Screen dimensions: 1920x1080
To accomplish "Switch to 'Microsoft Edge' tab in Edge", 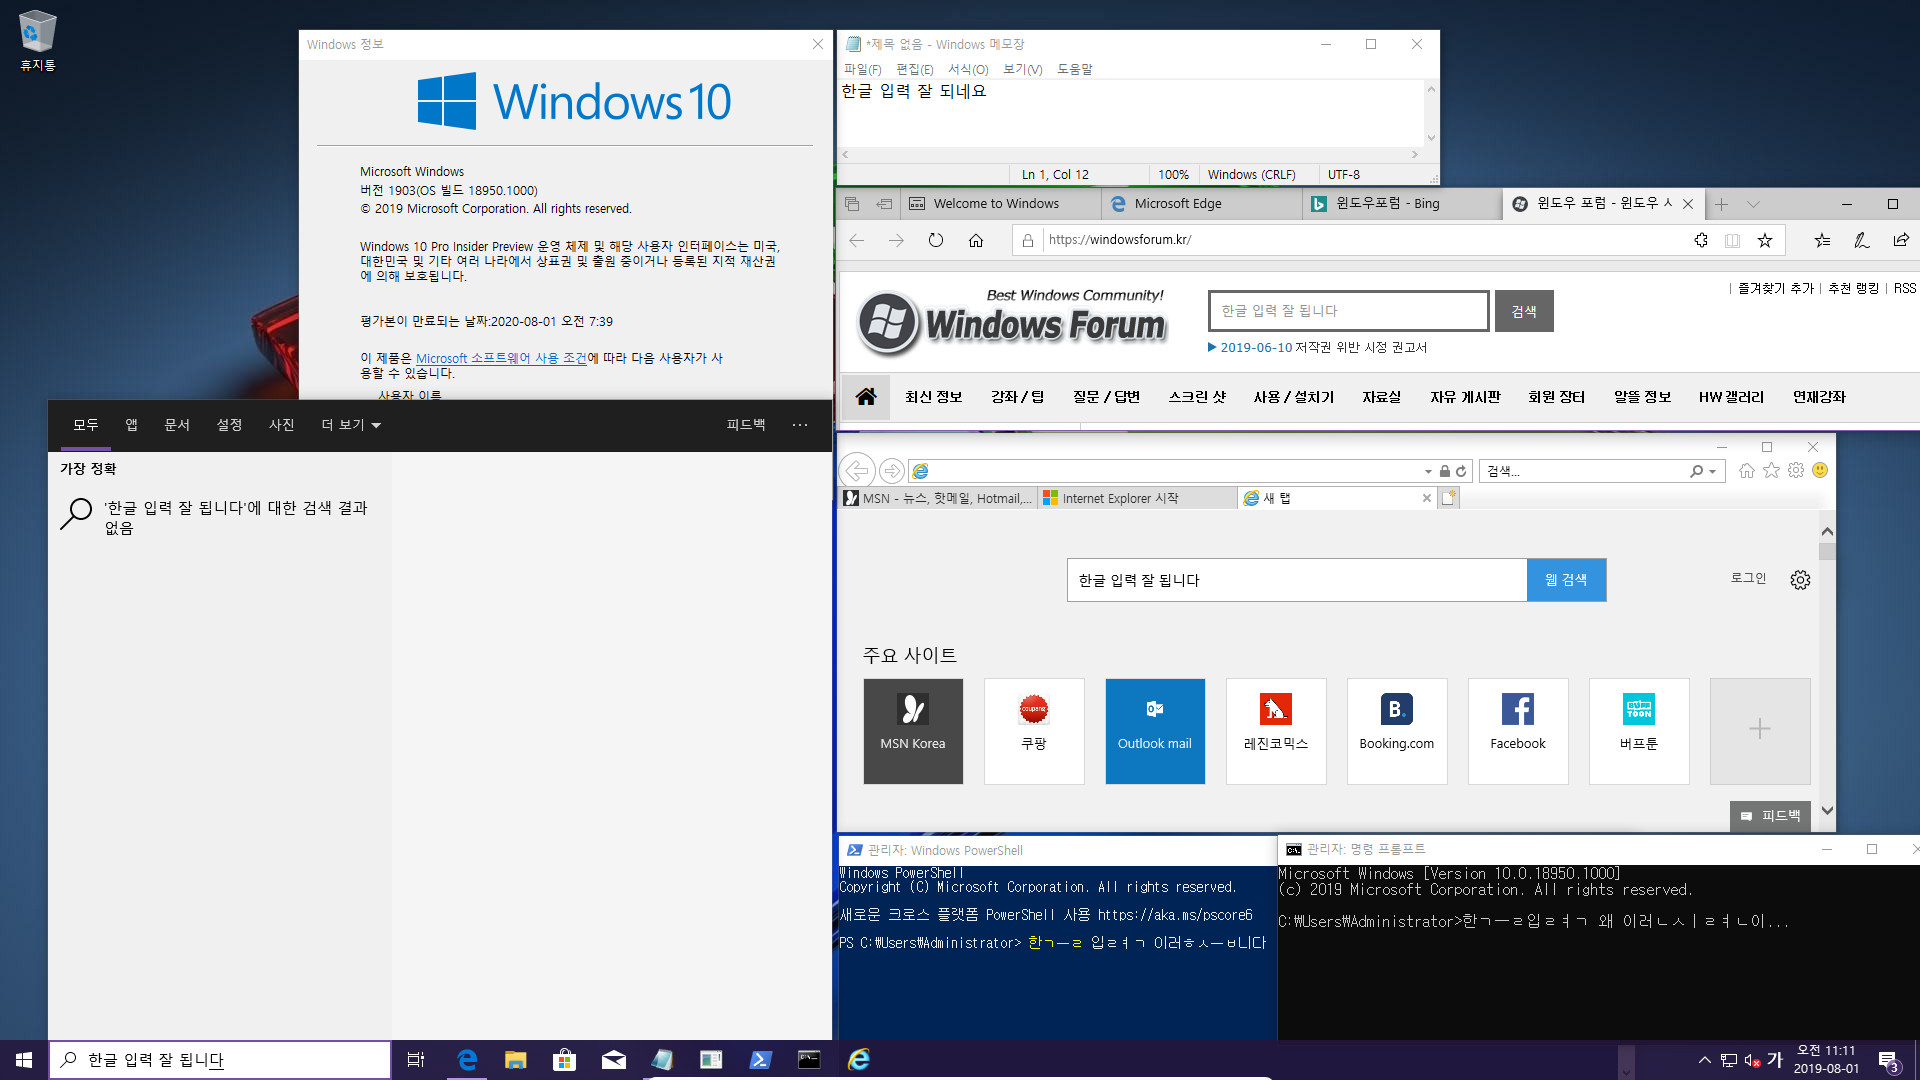I will pos(1201,204).
